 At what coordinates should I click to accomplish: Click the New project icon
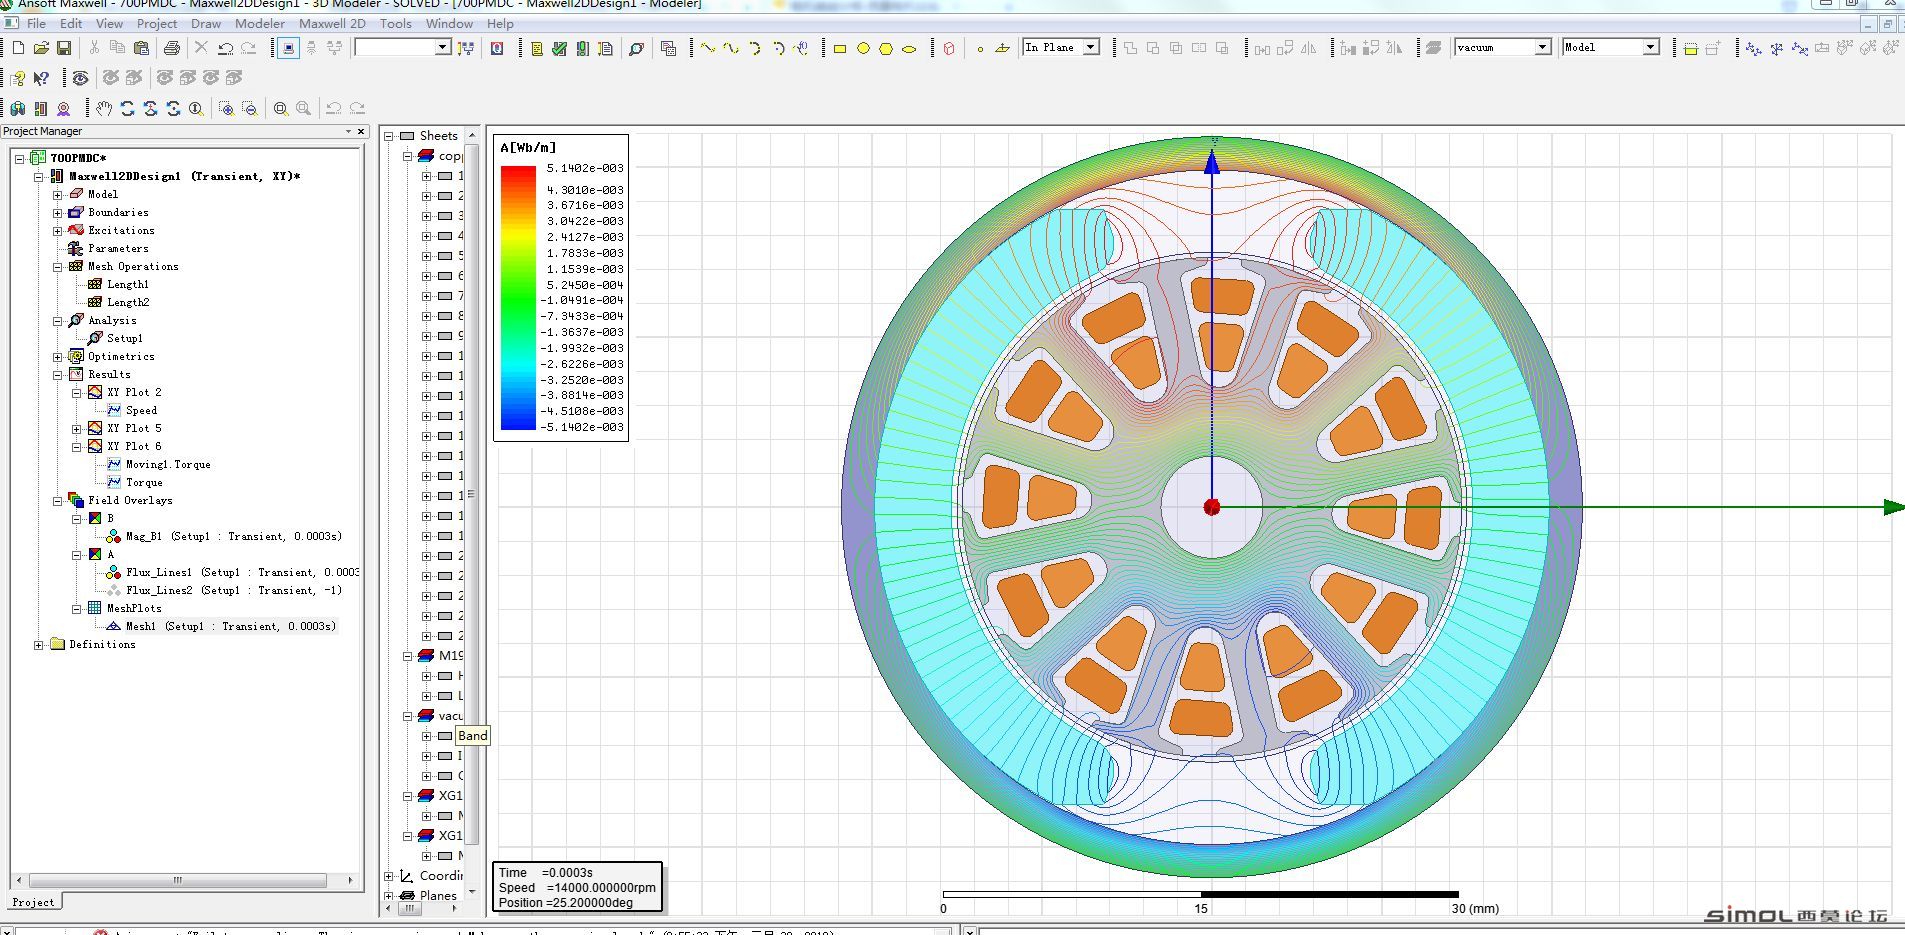18,48
